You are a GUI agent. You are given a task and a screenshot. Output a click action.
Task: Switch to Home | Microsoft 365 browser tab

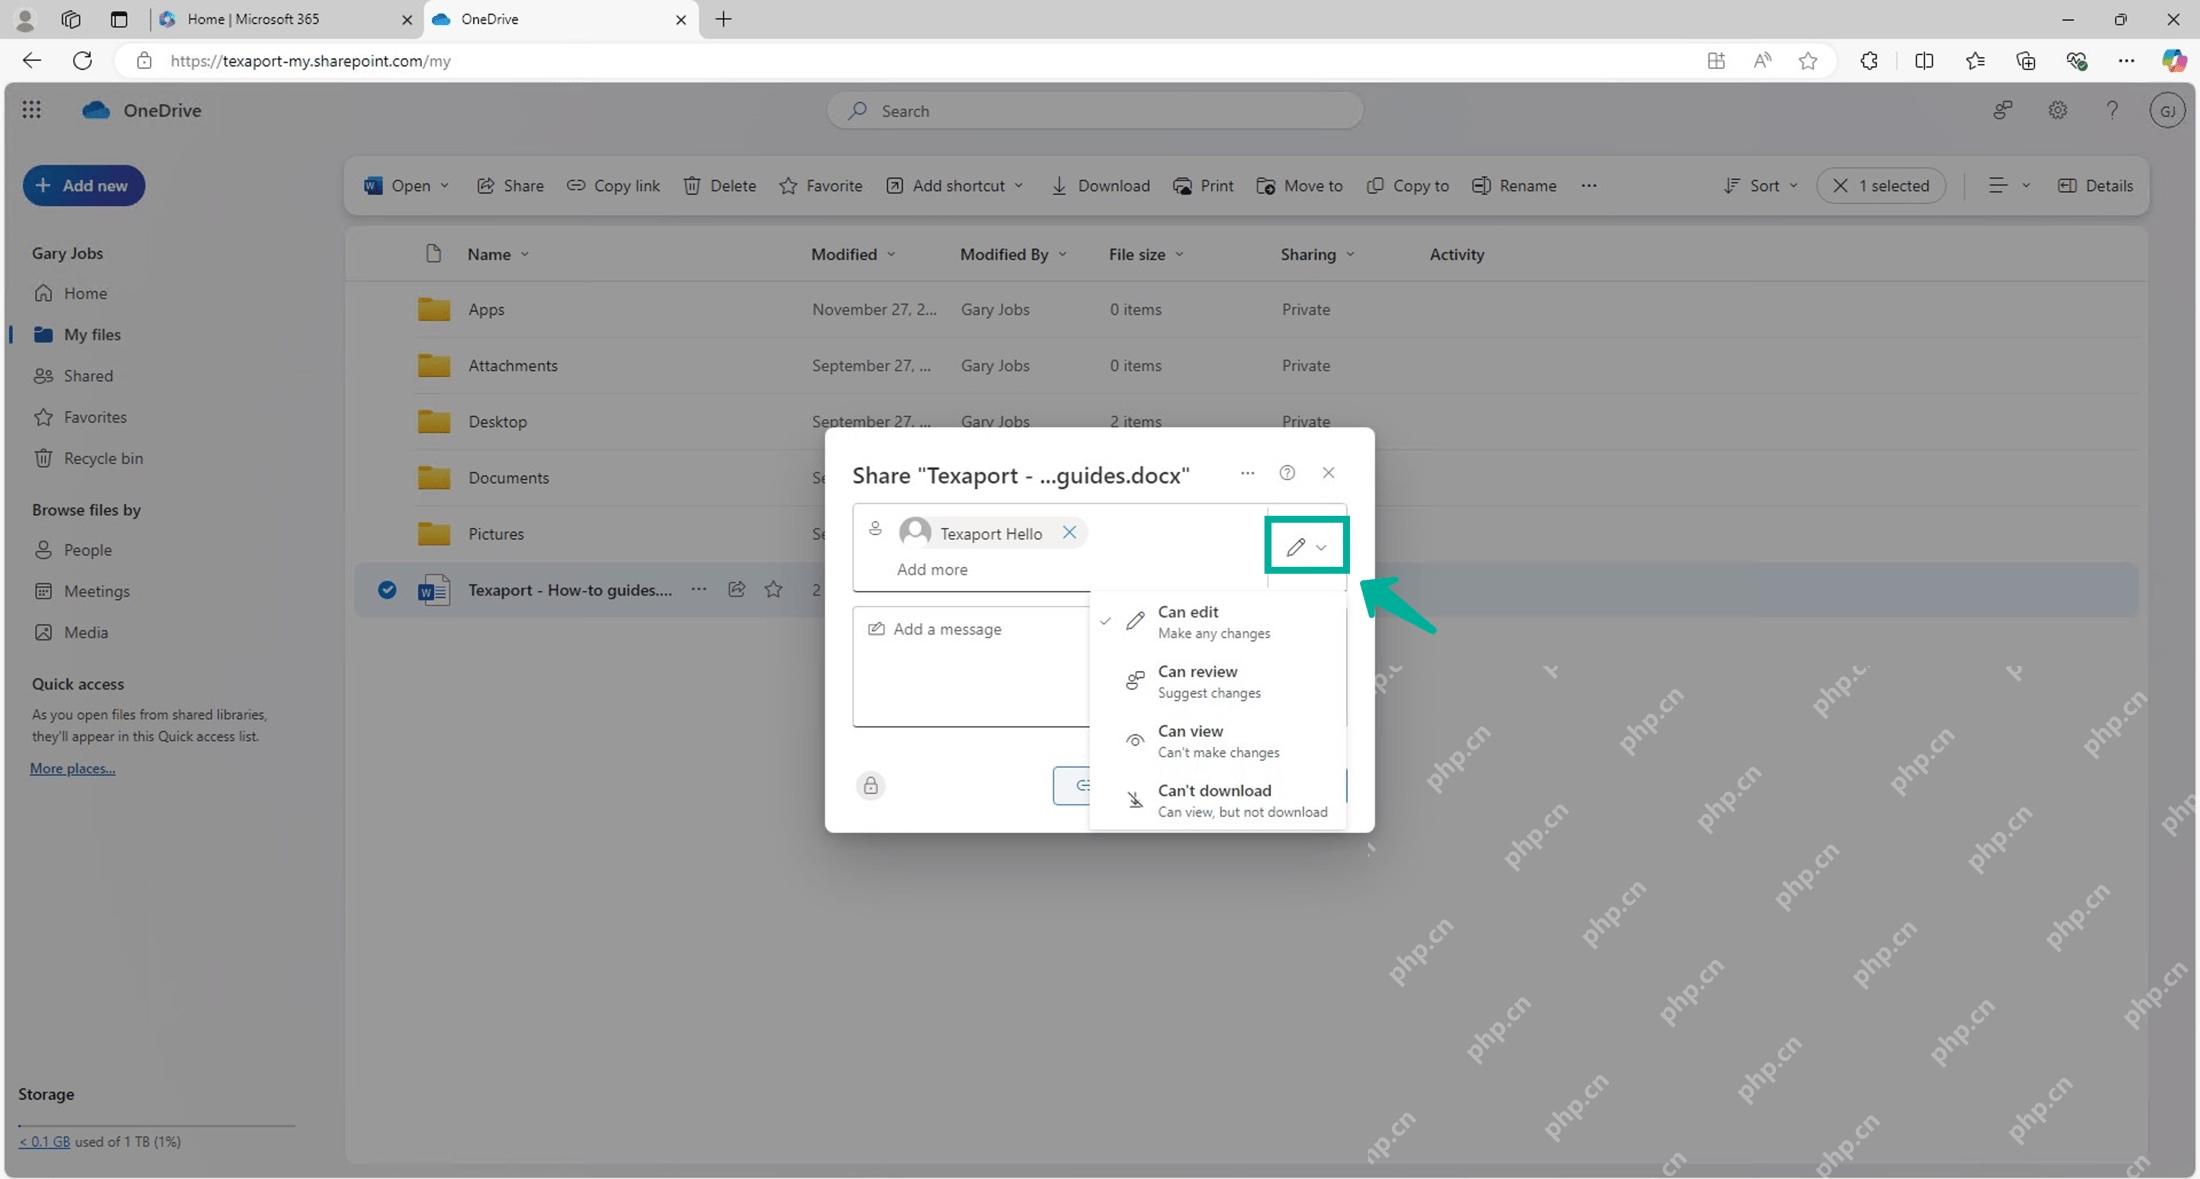(286, 19)
